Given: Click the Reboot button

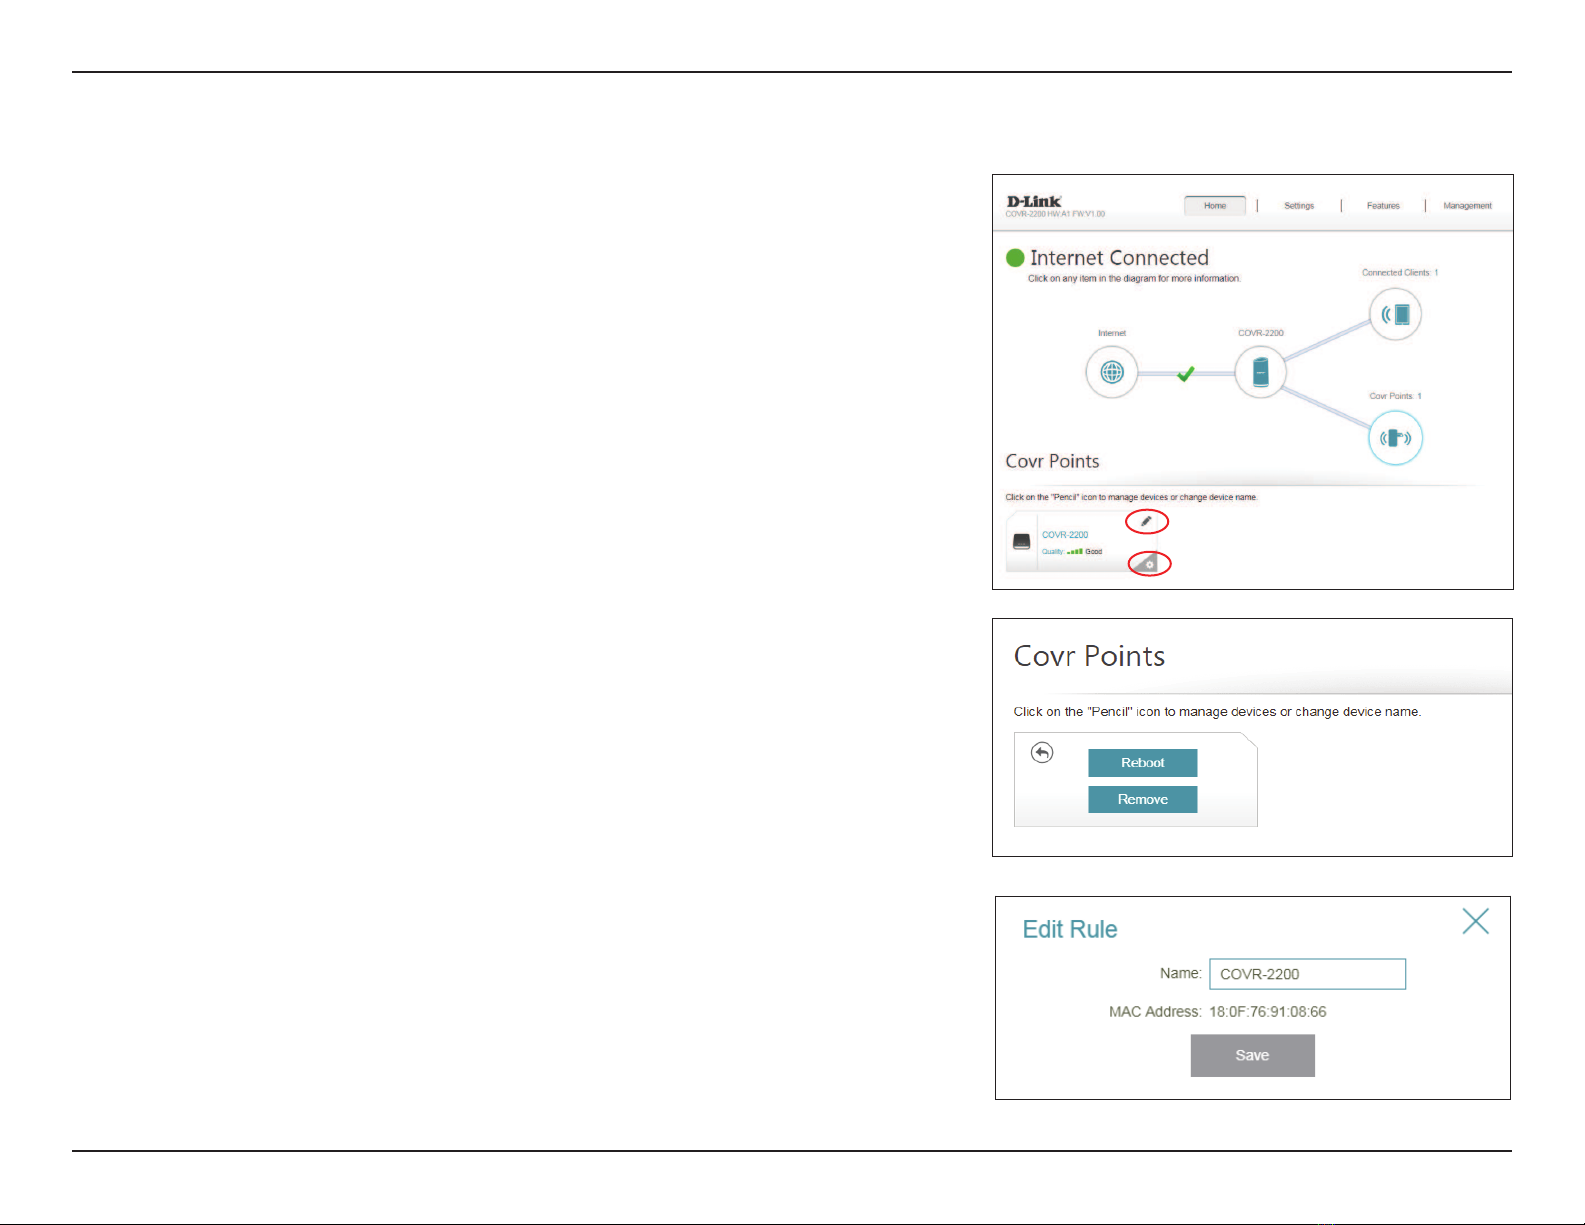Looking at the screenshot, I should click(x=1143, y=763).
